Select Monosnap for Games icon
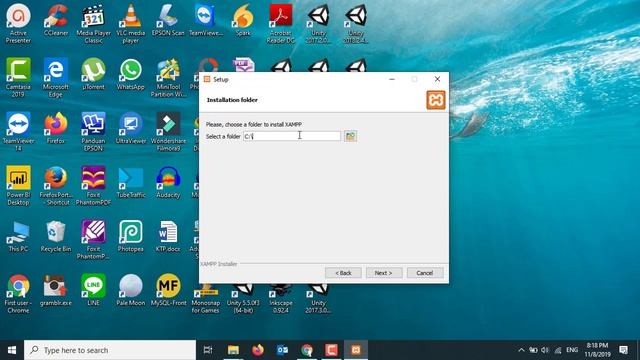 pos(206,300)
